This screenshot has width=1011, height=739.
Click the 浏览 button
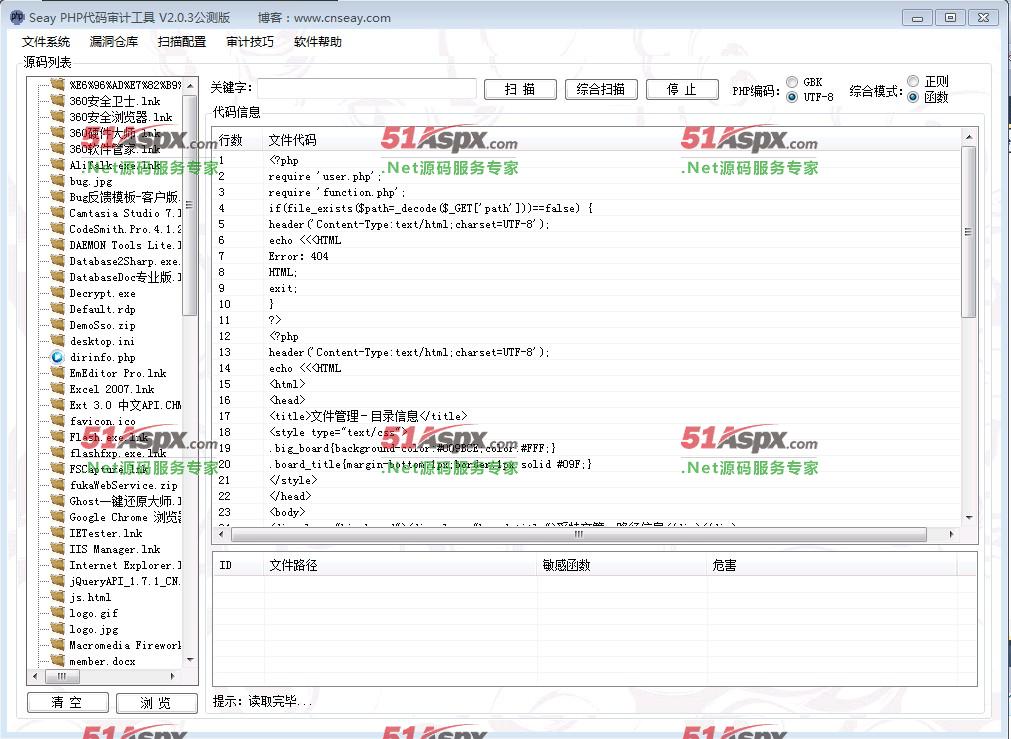click(x=157, y=702)
